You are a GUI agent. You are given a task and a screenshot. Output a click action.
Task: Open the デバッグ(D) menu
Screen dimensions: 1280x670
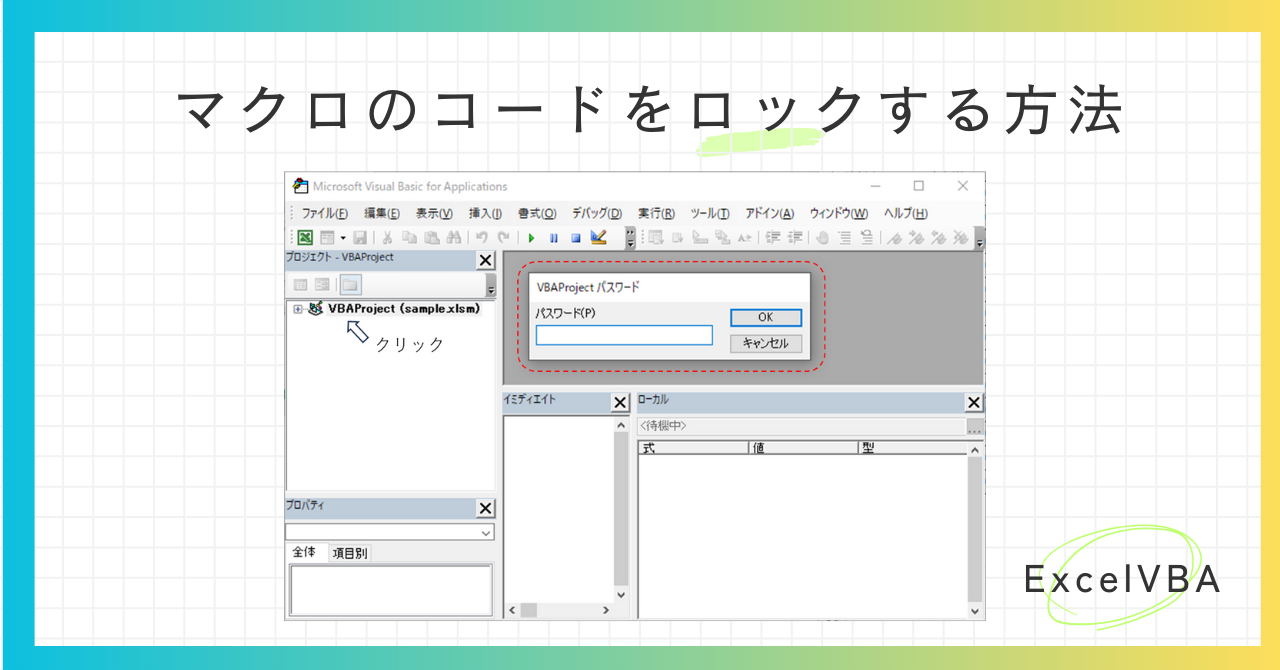(x=597, y=213)
